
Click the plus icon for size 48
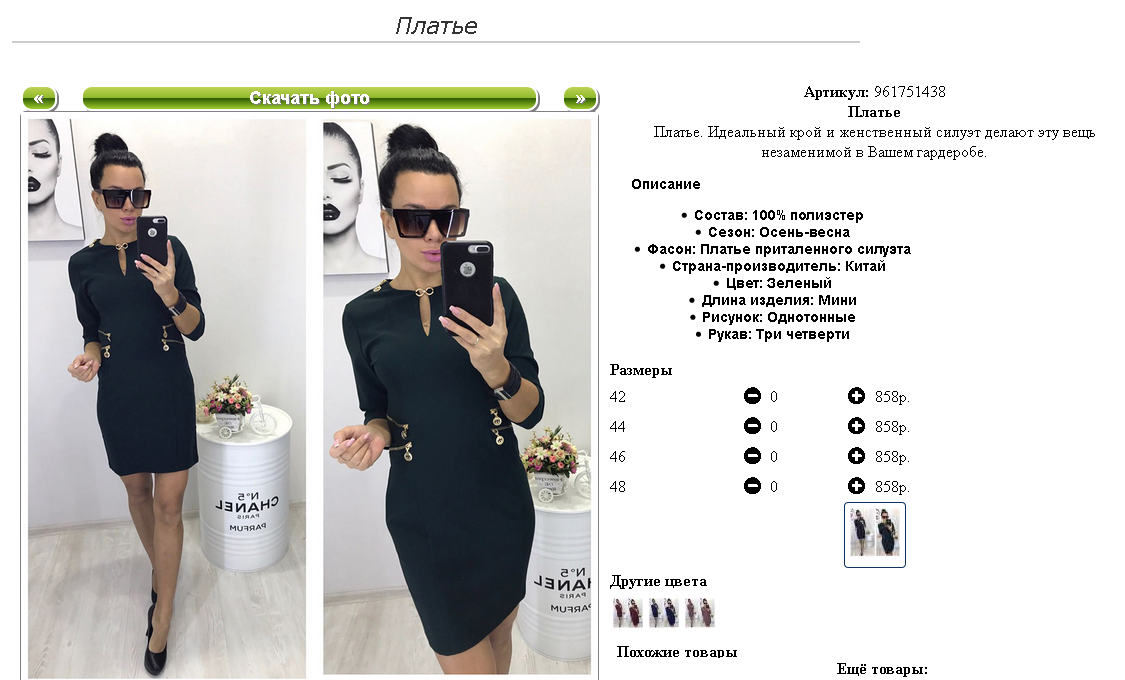click(856, 486)
